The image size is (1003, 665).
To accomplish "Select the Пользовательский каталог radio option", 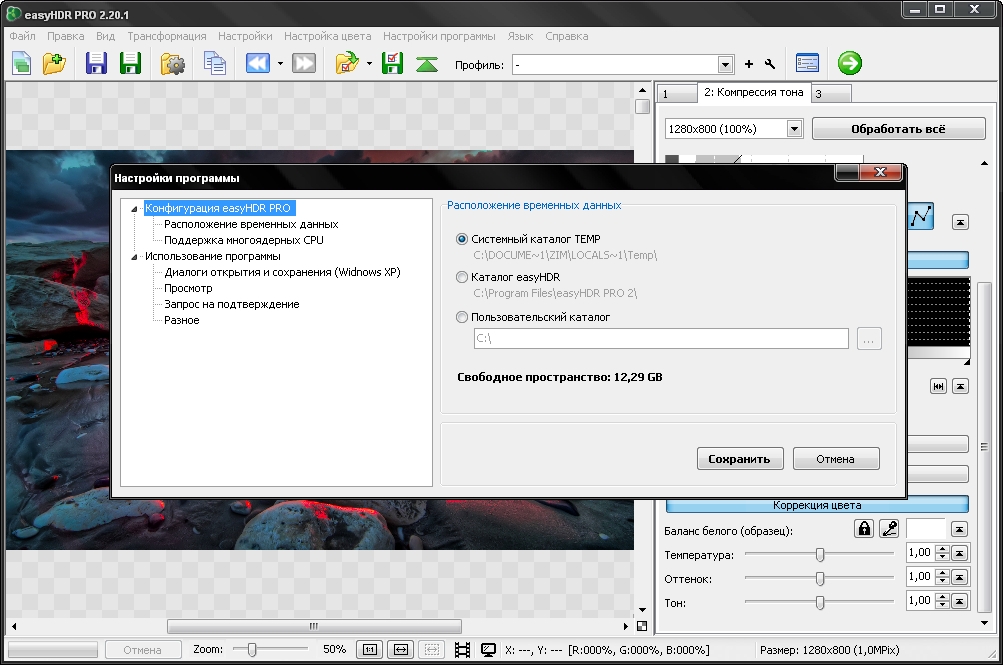I will click(x=461, y=317).
